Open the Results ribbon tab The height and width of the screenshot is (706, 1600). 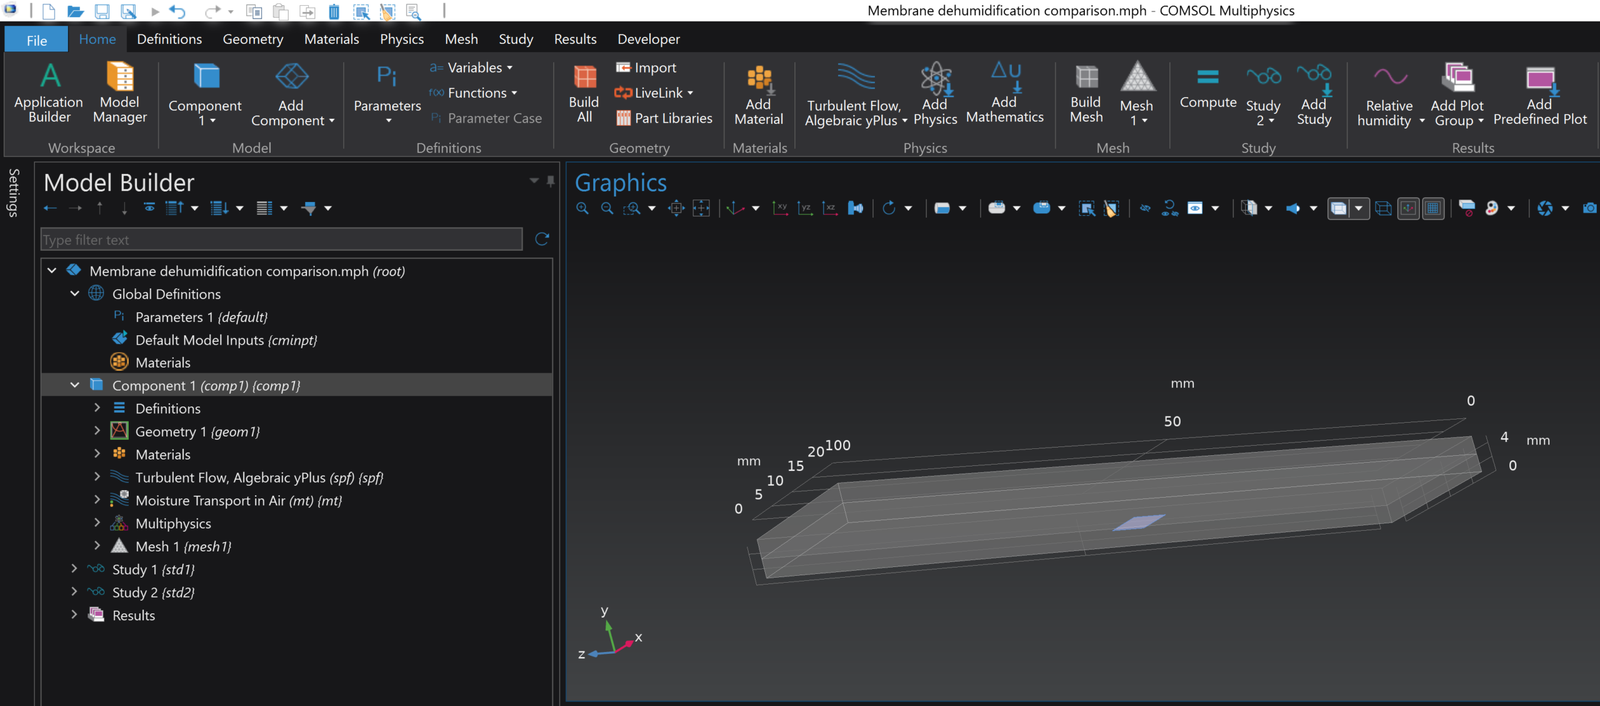point(575,39)
